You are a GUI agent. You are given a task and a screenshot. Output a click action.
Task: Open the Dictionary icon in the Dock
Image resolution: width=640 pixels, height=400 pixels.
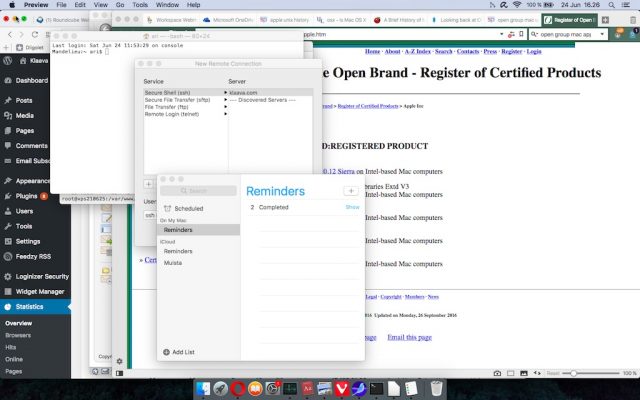307,389
